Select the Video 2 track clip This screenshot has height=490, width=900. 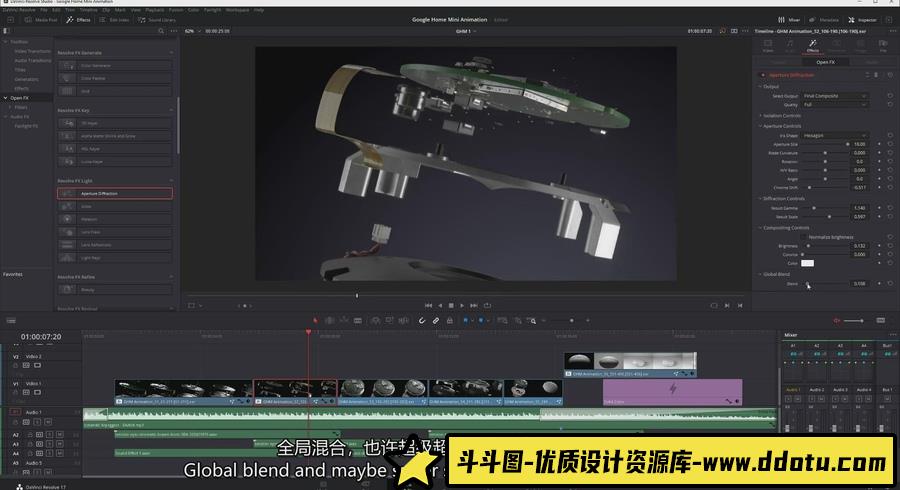click(x=630, y=365)
